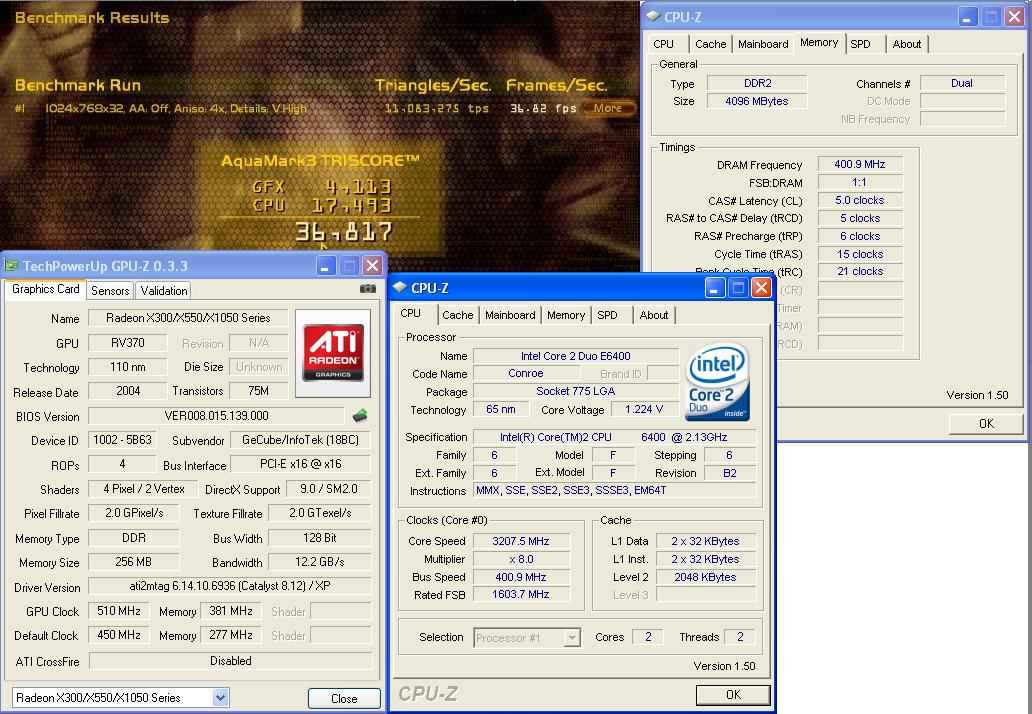This screenshot has width=1032, height=714.
Task: Click the Driver Version field in GPU-Z
Action: (x=230, y=586)
